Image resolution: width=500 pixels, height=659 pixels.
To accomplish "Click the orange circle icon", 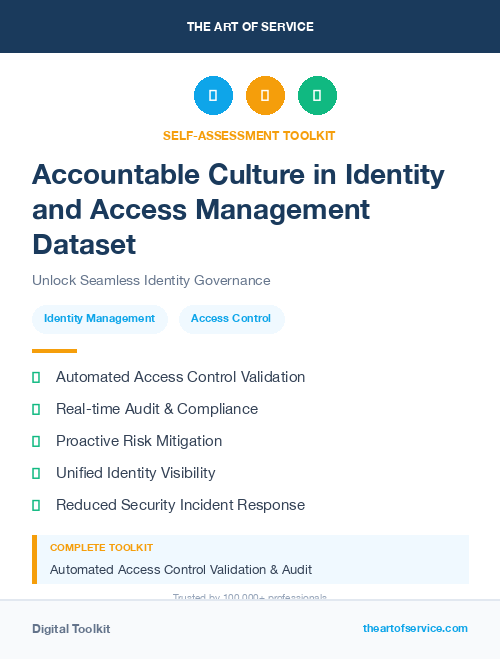I will pos(265,95).
